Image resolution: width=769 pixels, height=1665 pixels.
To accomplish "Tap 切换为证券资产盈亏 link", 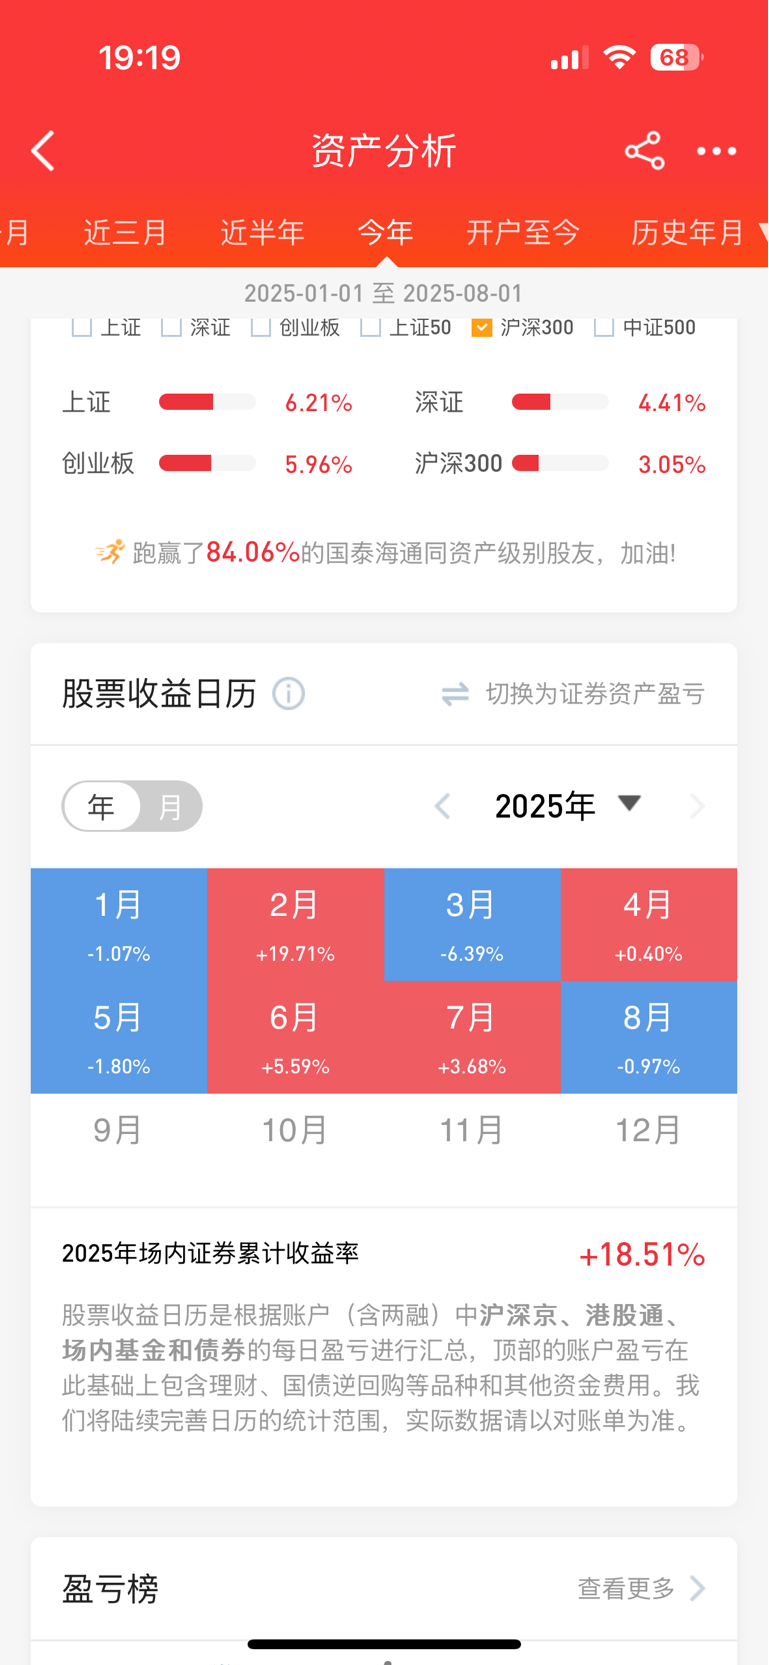I will pyautogui.click(x=595, y=694).
